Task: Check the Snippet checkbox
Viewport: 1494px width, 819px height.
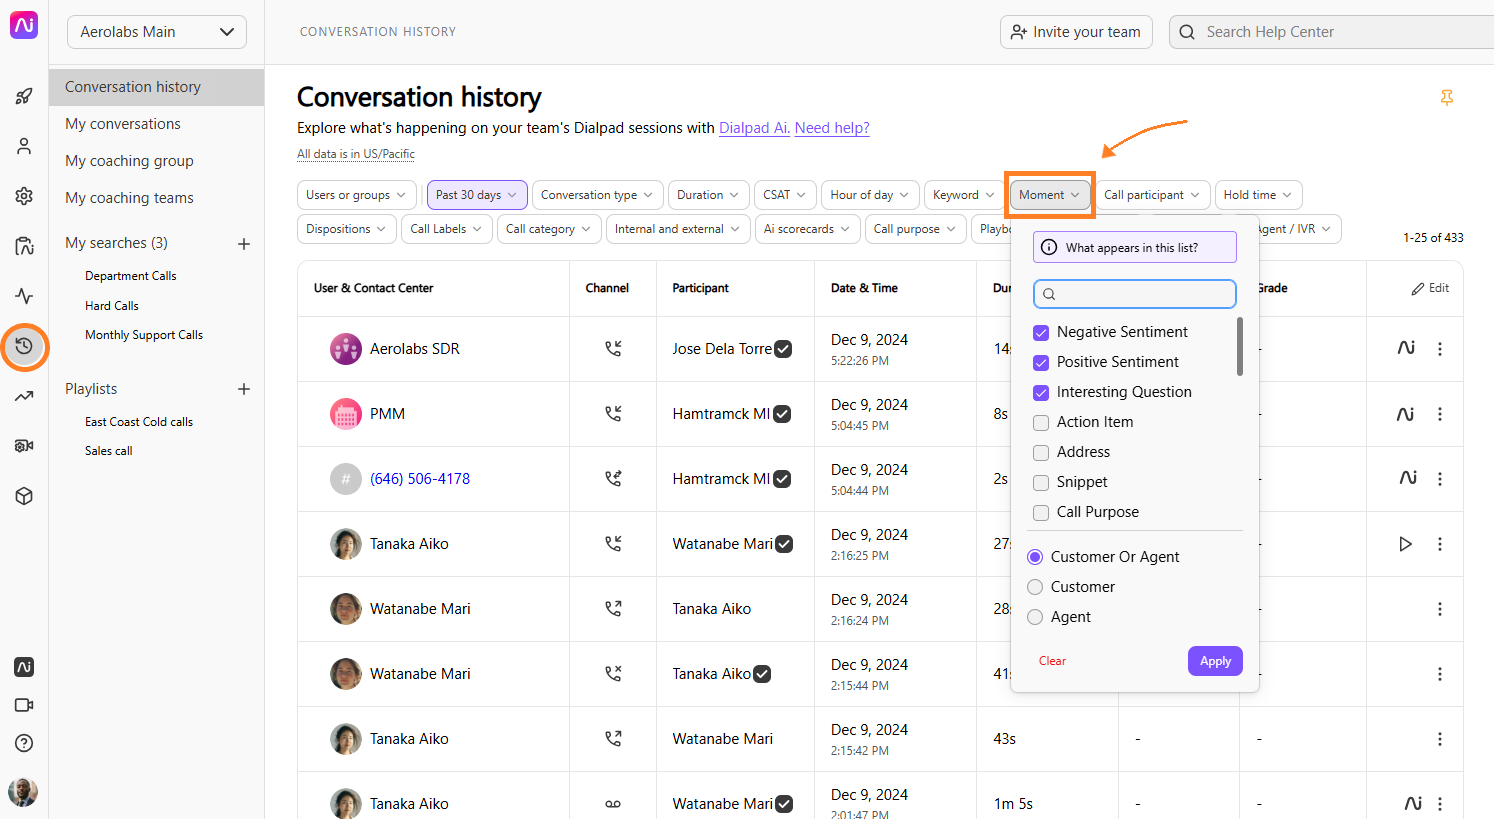Action: tap(1041, 482)
